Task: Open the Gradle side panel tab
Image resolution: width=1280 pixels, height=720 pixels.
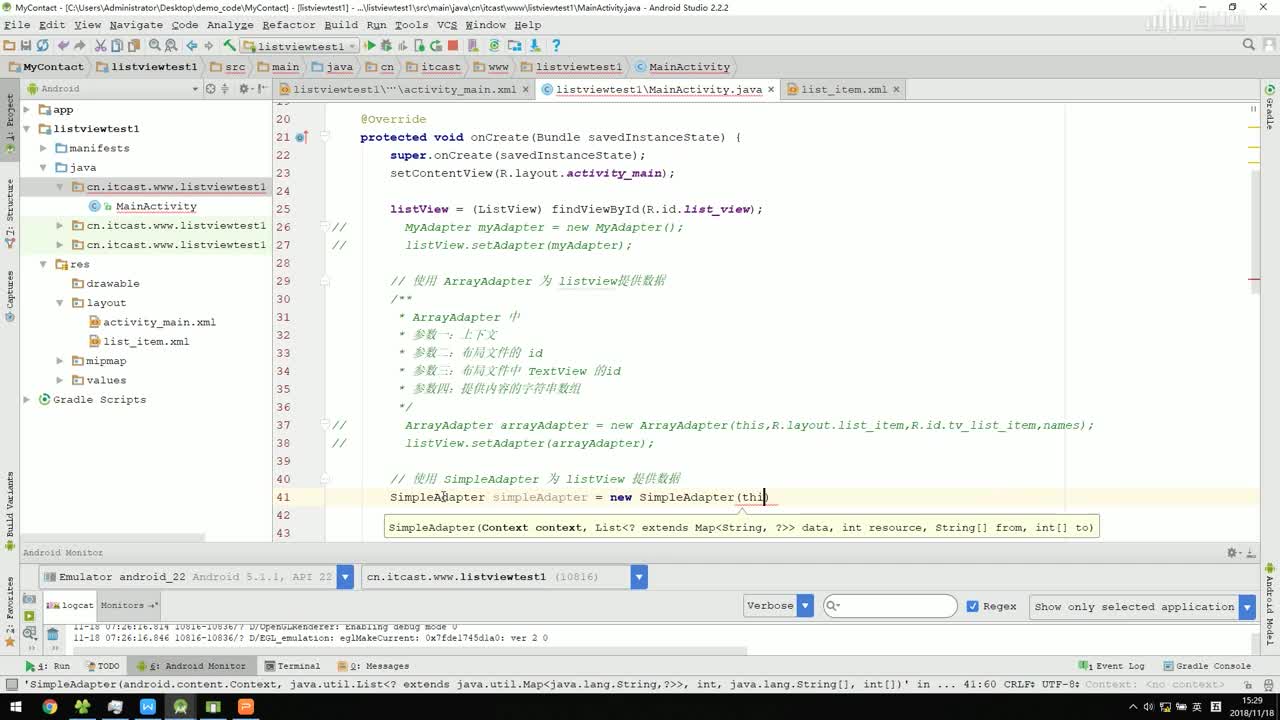Action: 1270,107
